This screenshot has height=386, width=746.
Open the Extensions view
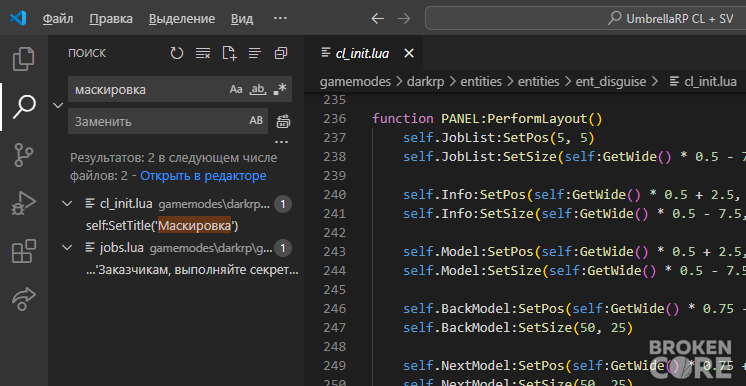(23, 251)
